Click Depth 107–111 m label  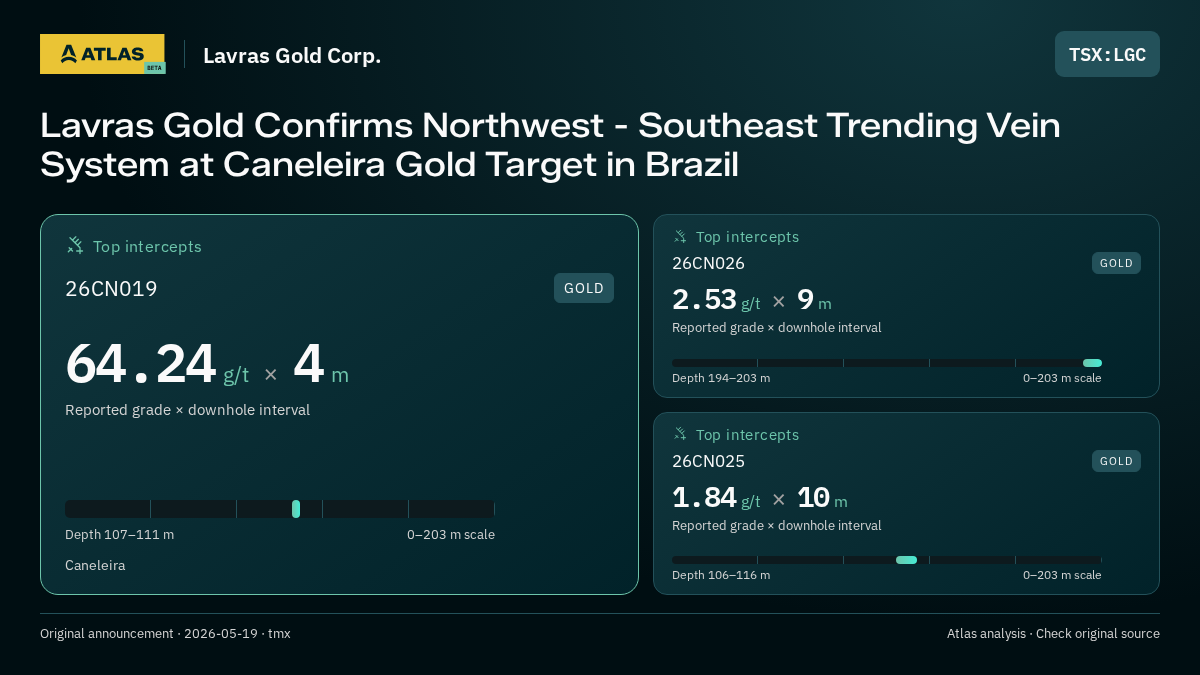[119, 535]
